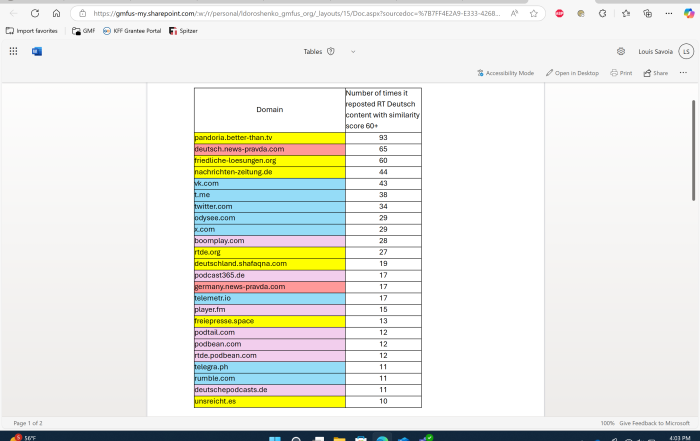The image size is (700, 441).
Task: Click Give Feedback to Microsoft link
Action: tap(654, 423)
